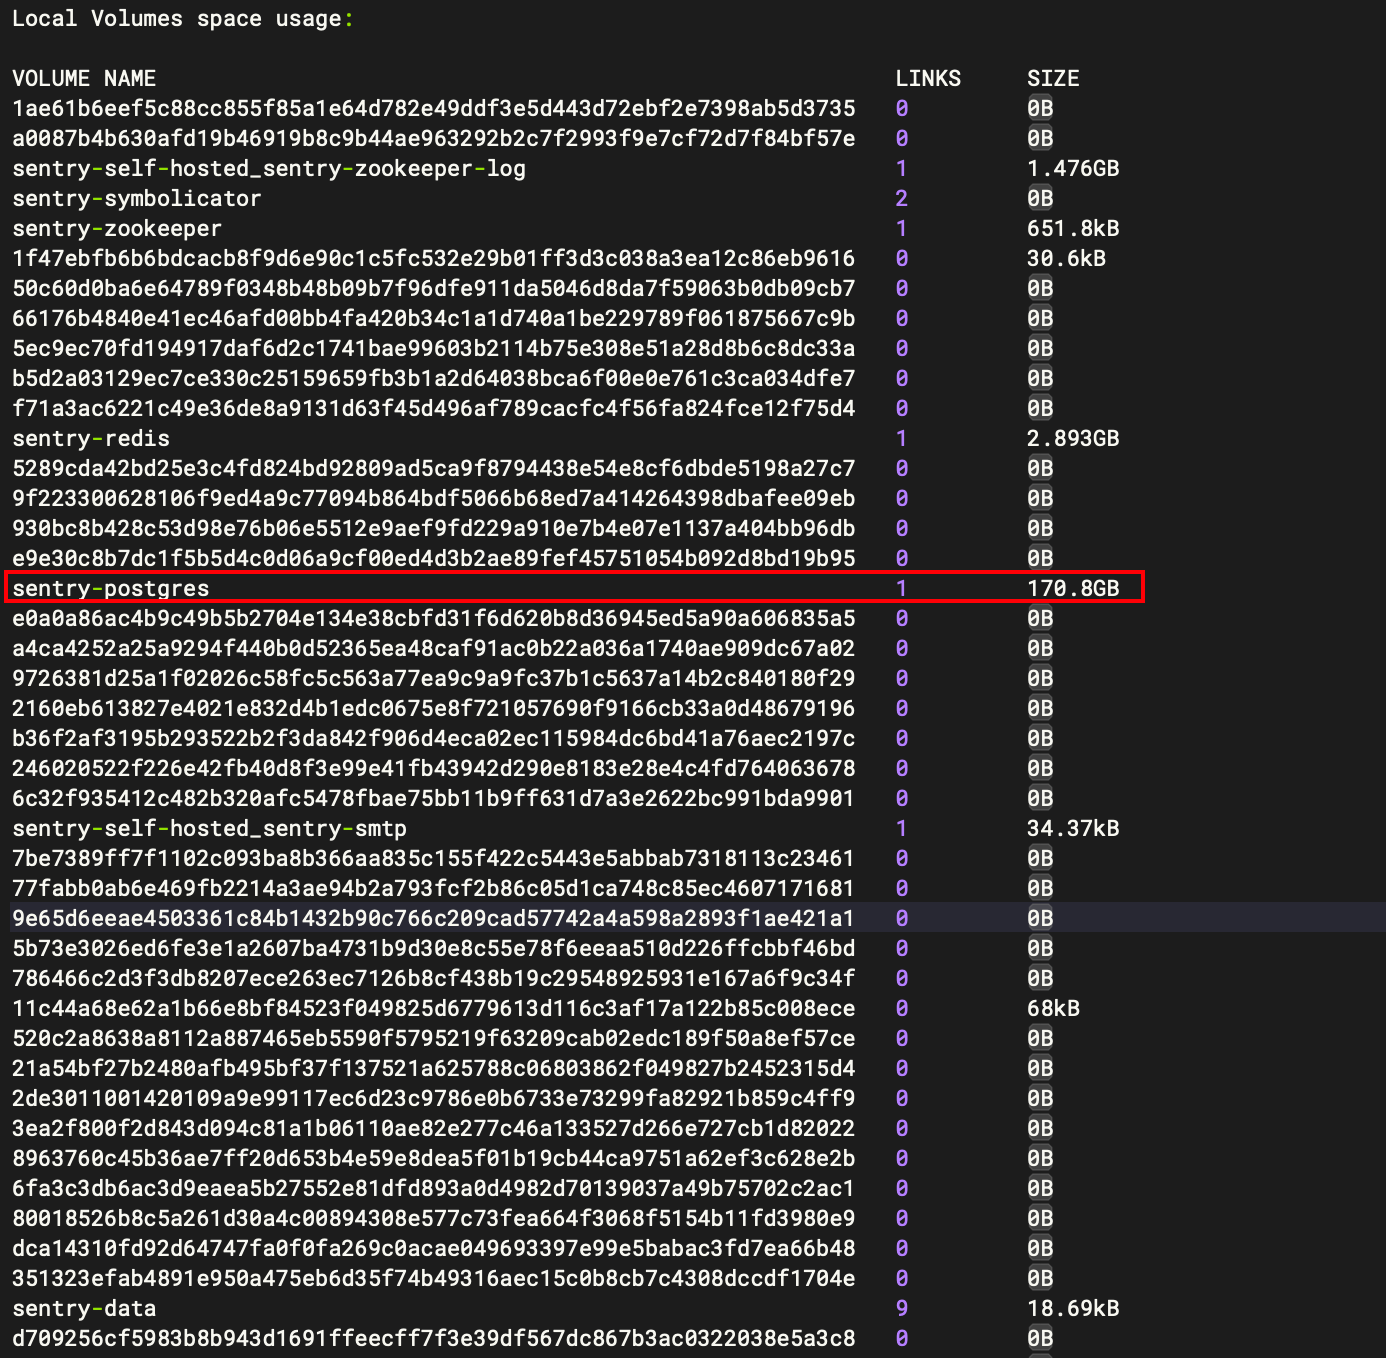Select the sentry-symbolicator volume name
This screenshot has height=1358, width=1386.
click(136, 198)
